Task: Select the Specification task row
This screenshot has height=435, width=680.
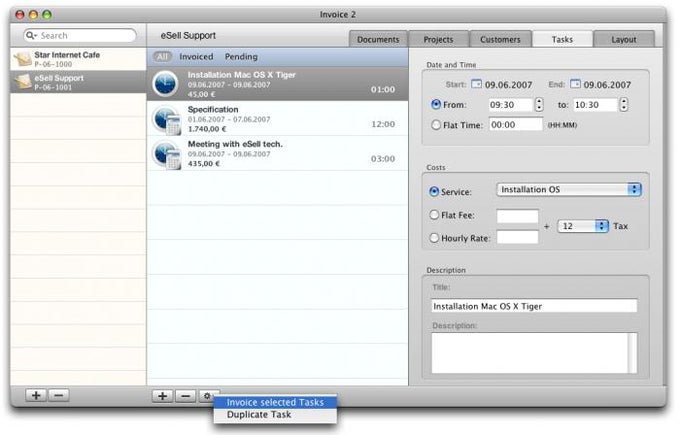Action: [x=278, y=118]
